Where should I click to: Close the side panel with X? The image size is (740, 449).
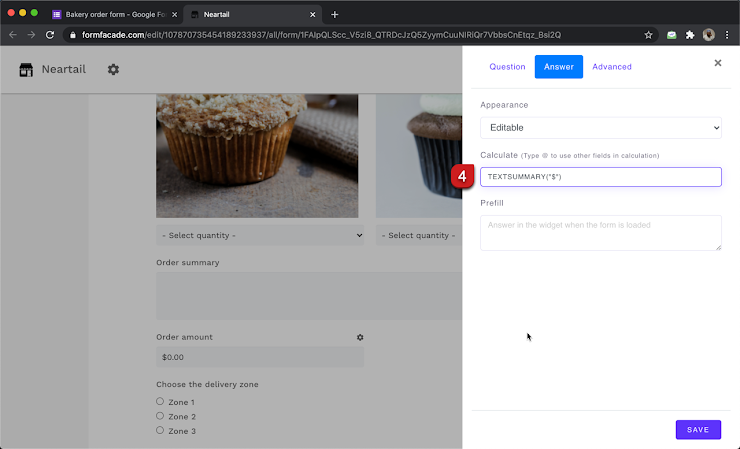[717, 63]
